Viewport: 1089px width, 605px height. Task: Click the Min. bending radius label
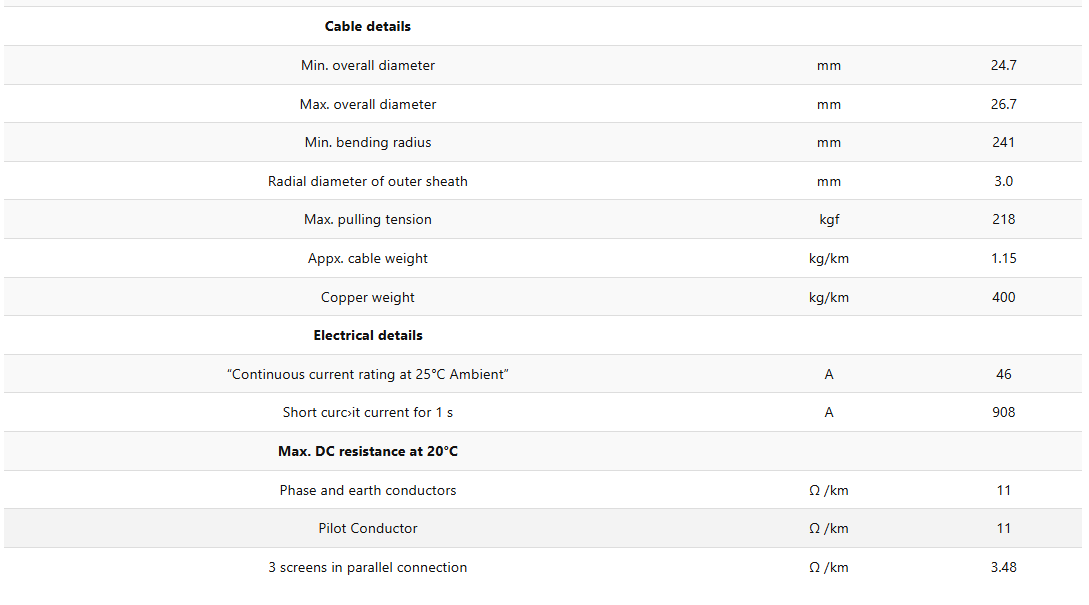pos(367,142)
